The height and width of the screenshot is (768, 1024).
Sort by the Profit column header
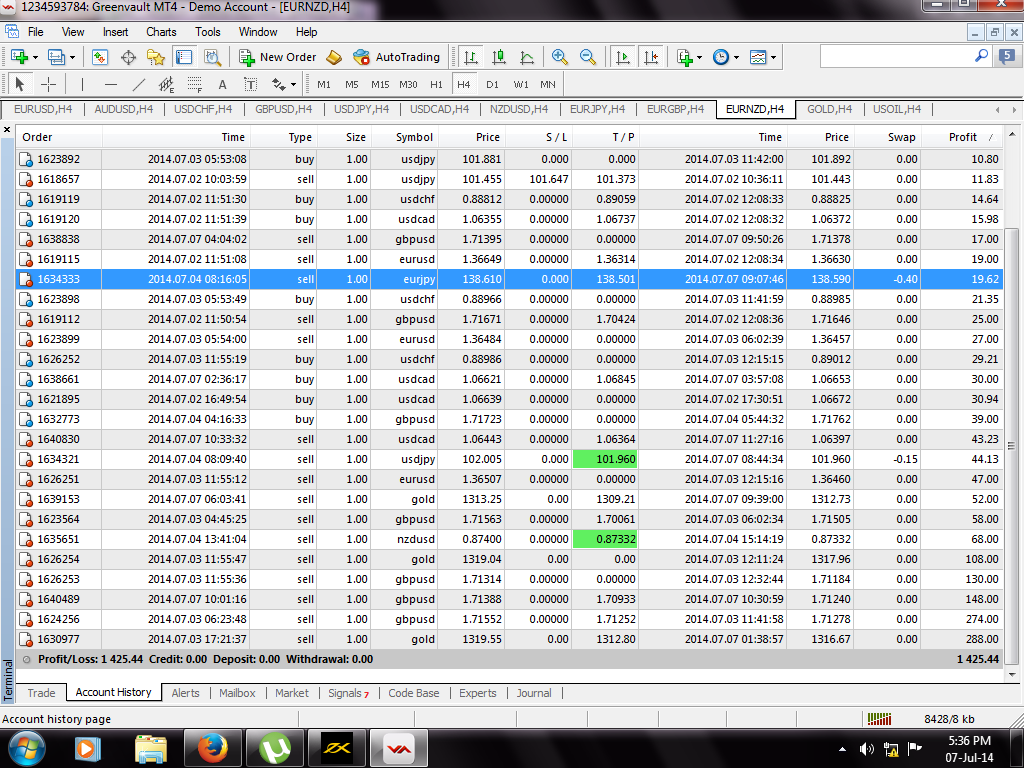click(x=963, y=137)
